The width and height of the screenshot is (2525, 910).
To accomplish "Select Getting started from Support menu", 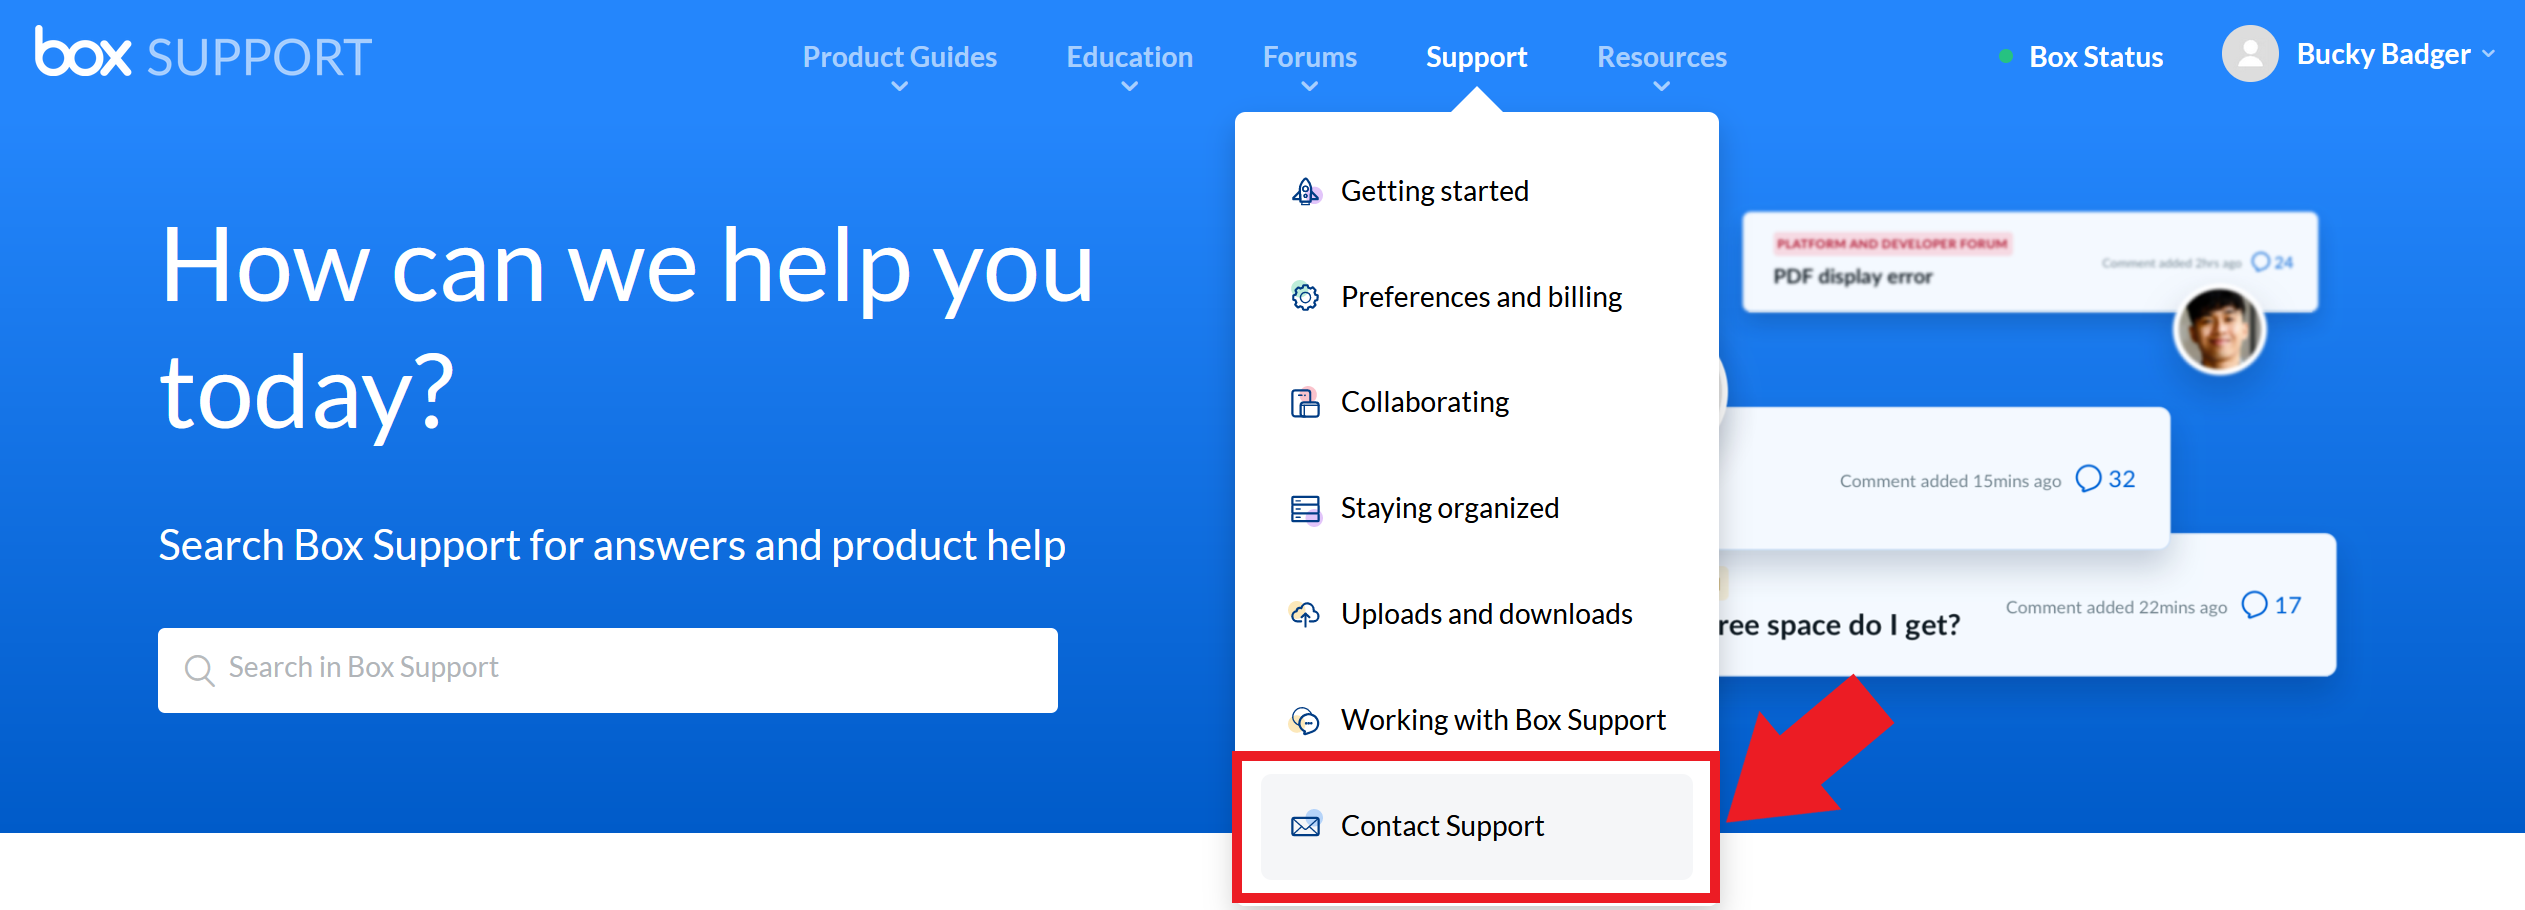I will (x=1477, y=191).
